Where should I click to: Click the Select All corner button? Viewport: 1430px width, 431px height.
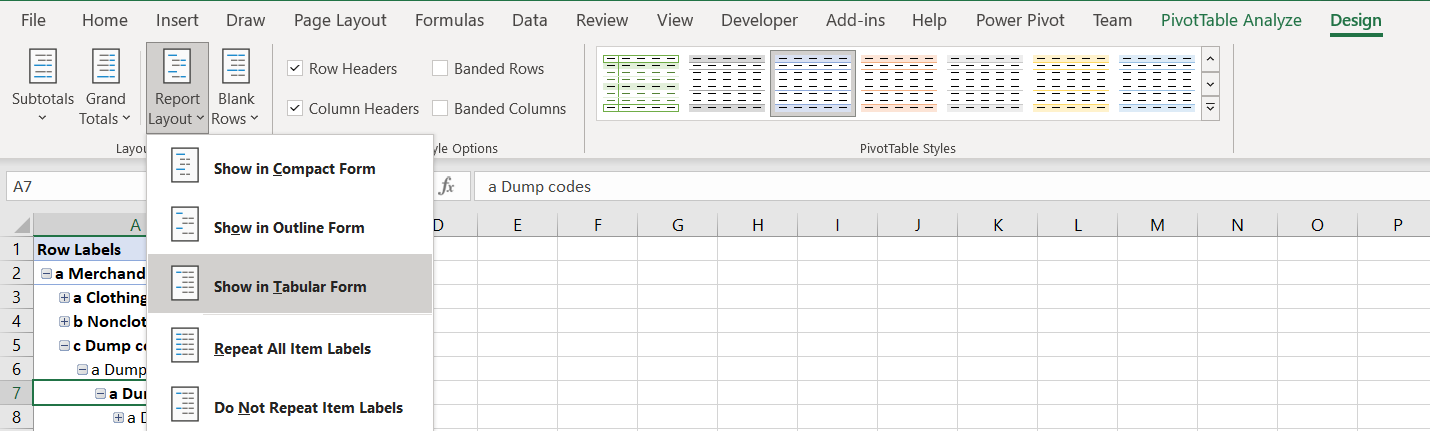(16, 225)
